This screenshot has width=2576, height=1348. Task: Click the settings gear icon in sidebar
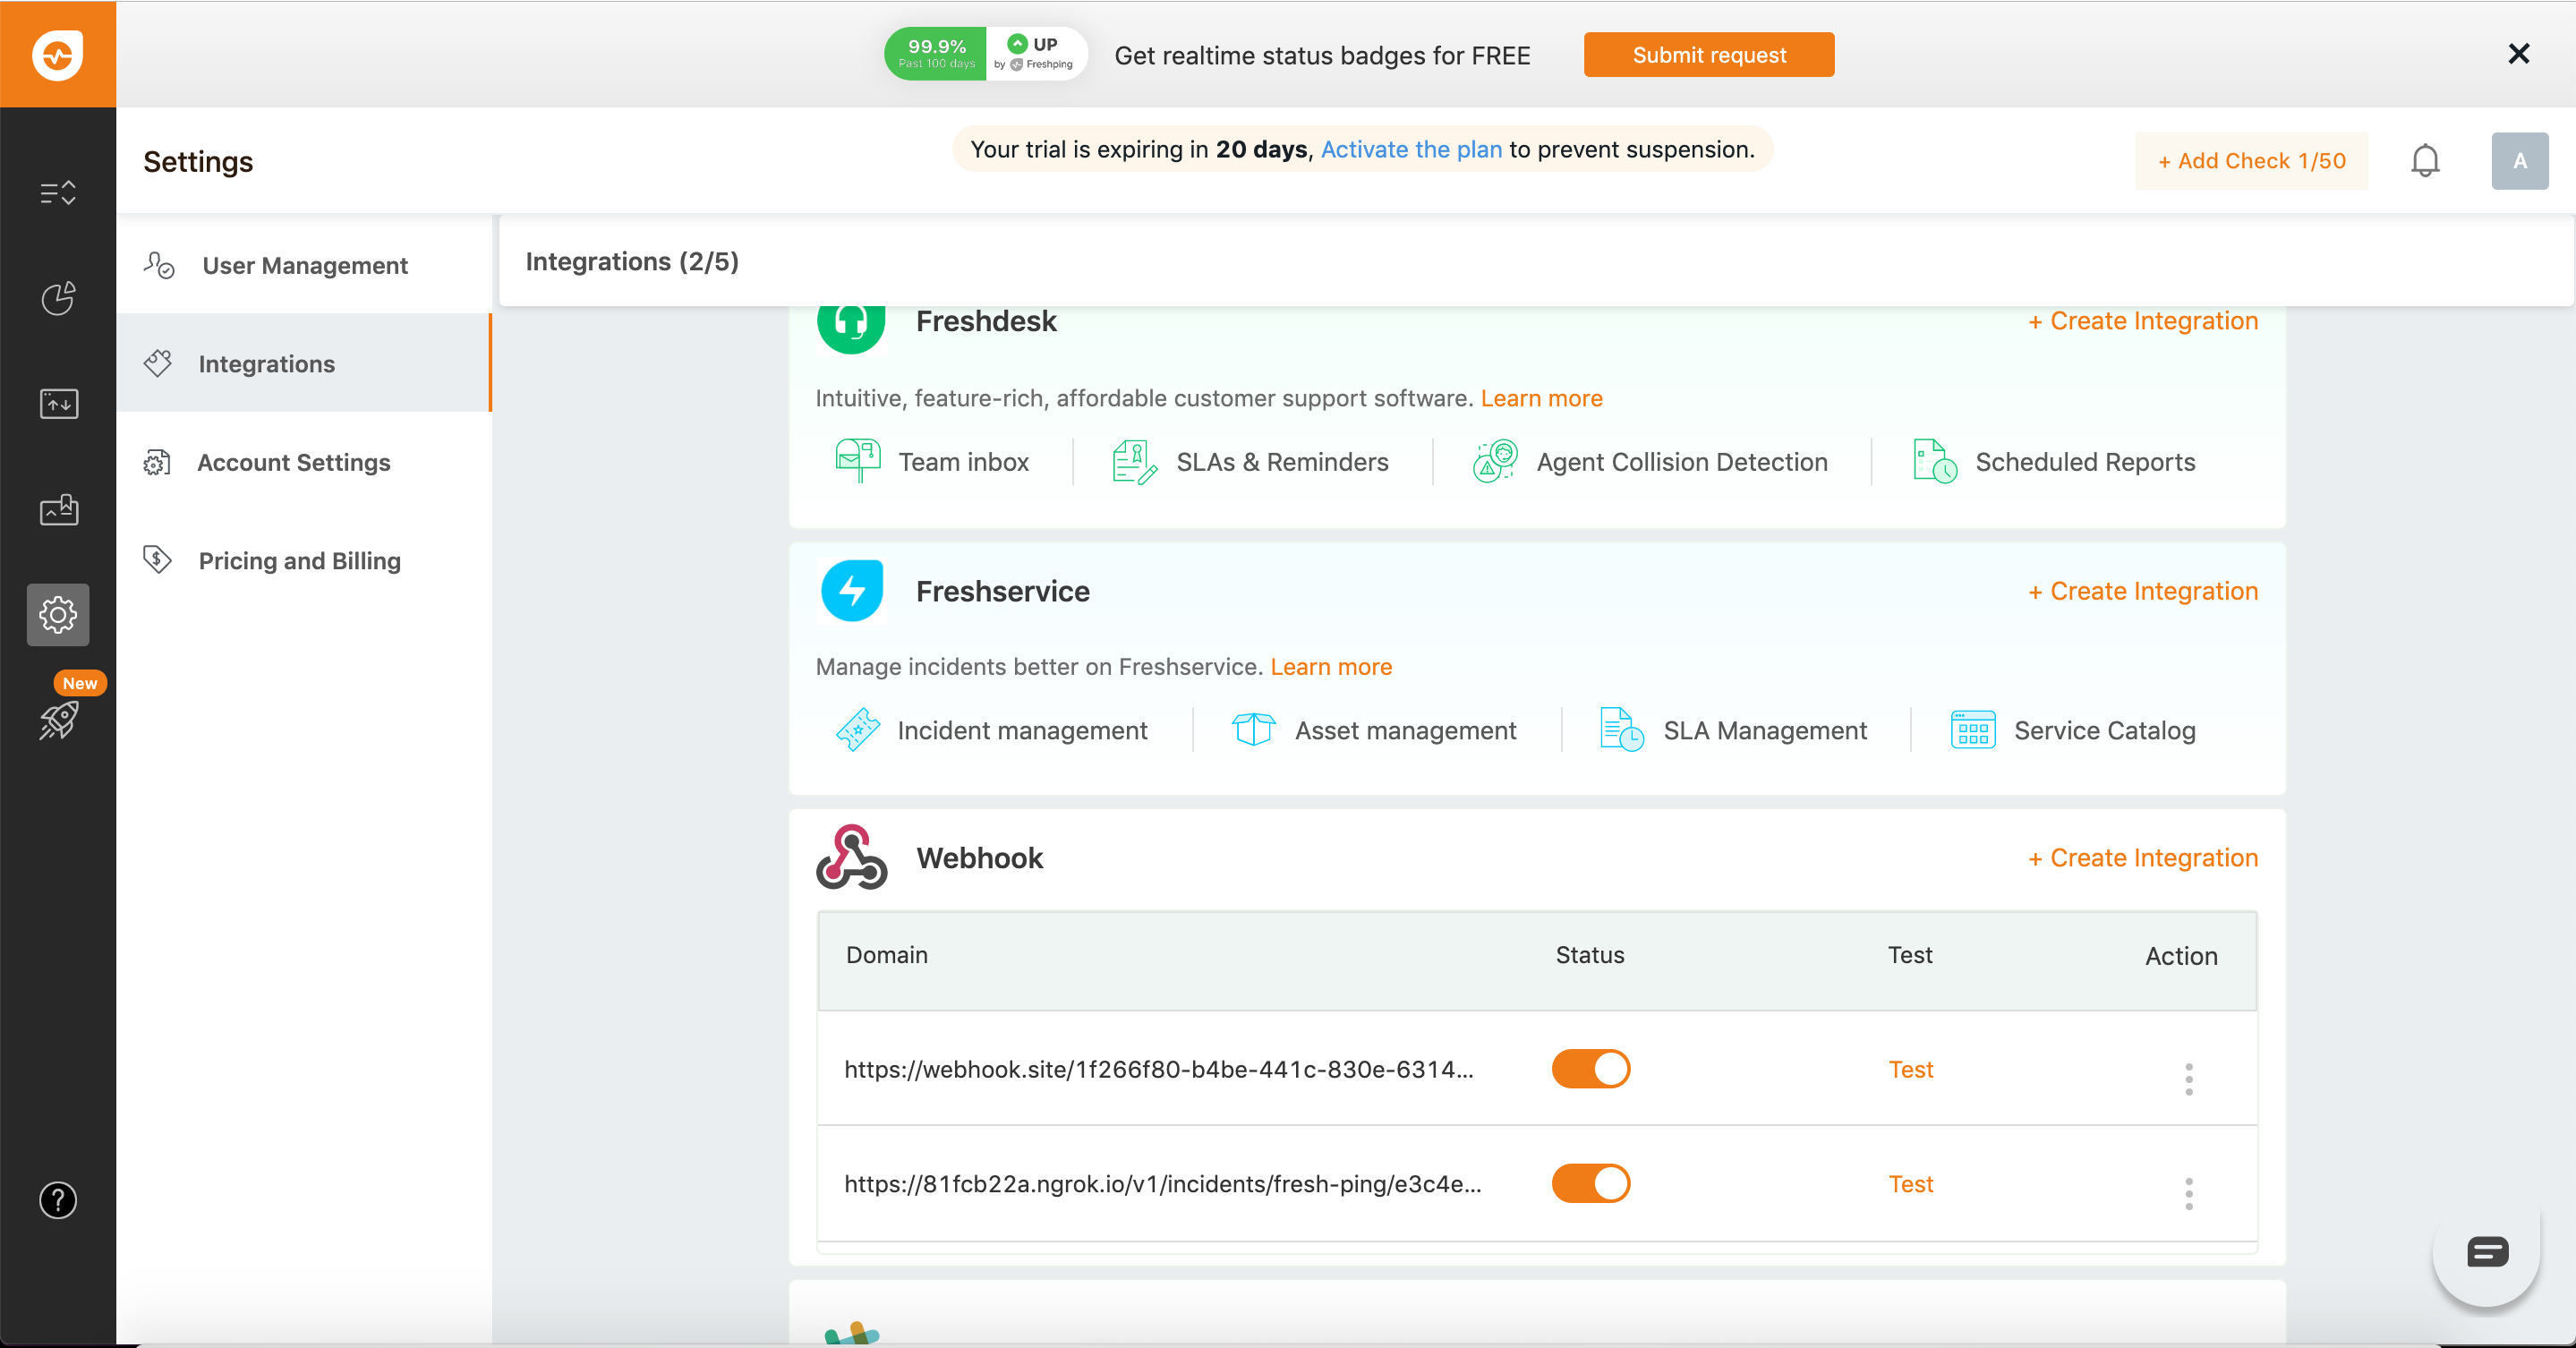pos(58,615)
